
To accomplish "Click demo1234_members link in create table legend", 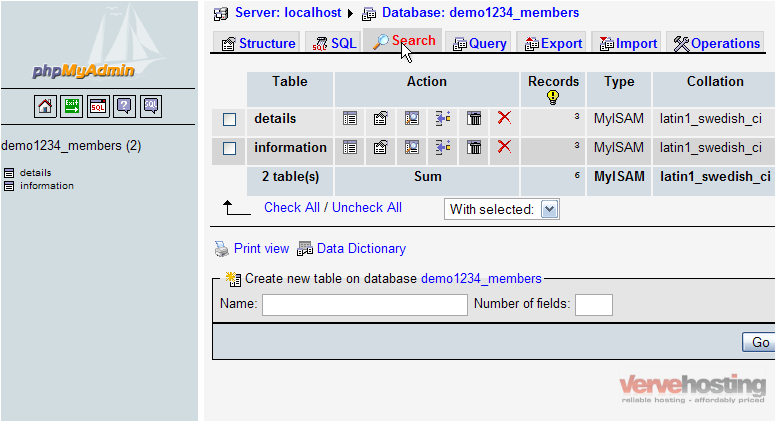I will click(481, 279).
